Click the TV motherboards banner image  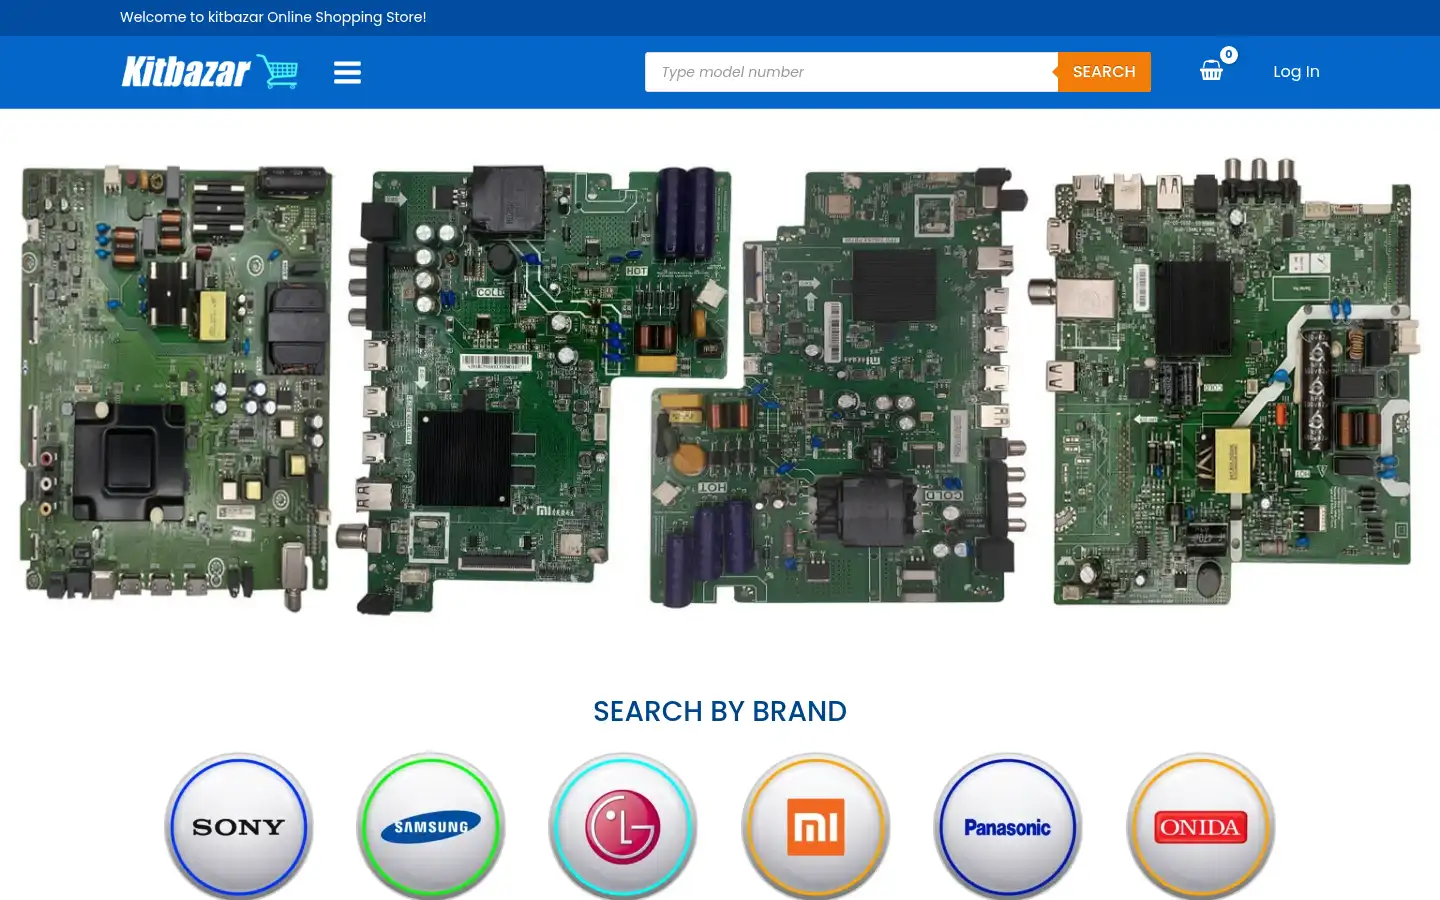pyautogui.click(x=720, y=385)
